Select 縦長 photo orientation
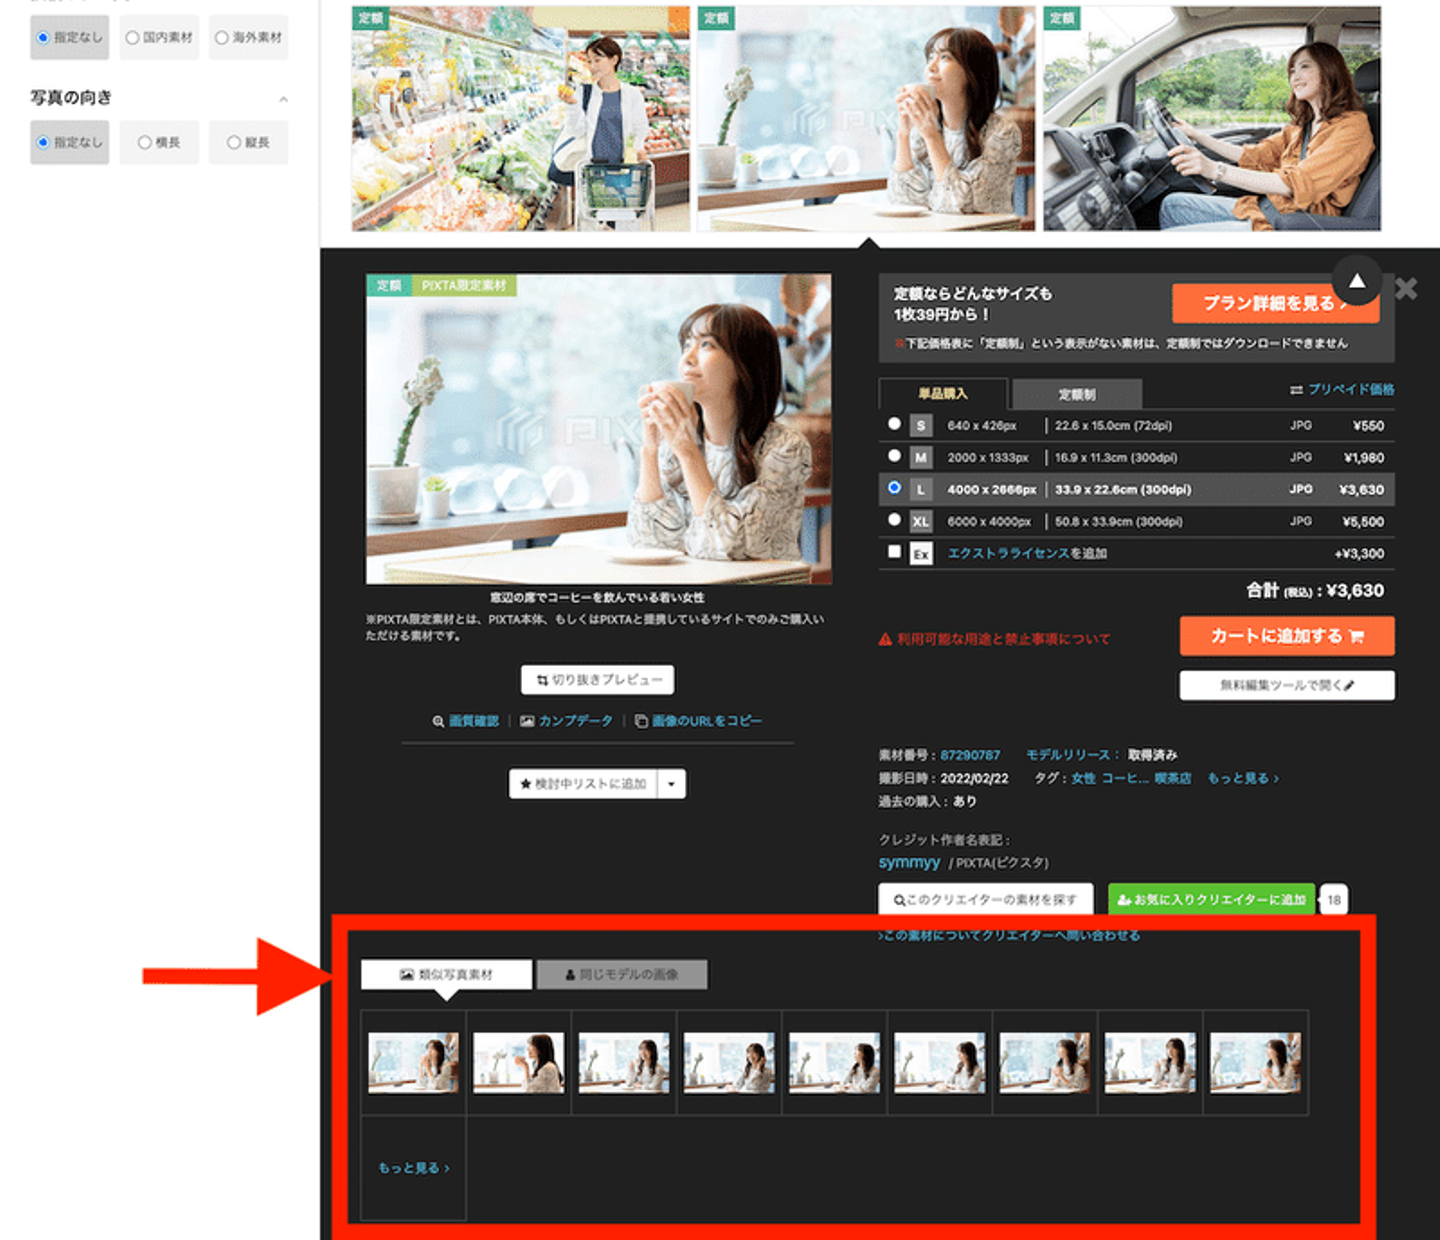Image resolution: width=1440 pixels, height=1240 pixels. point(249,142)
